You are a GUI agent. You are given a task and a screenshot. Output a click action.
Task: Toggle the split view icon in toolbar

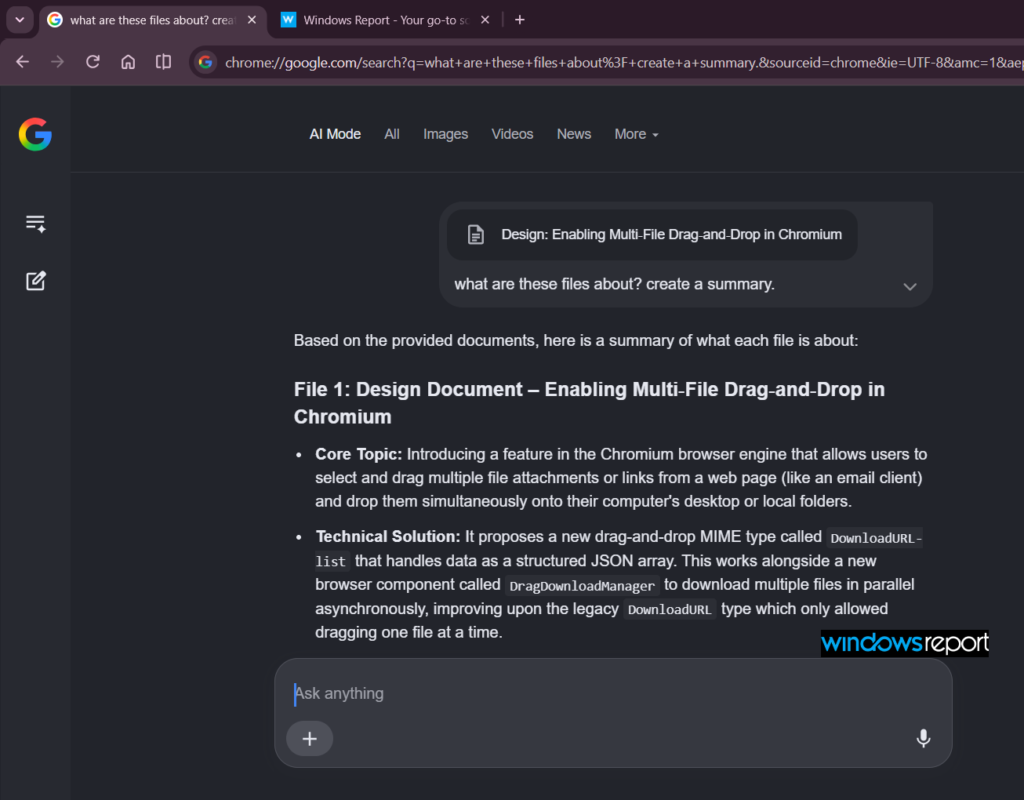pos(163,62)
